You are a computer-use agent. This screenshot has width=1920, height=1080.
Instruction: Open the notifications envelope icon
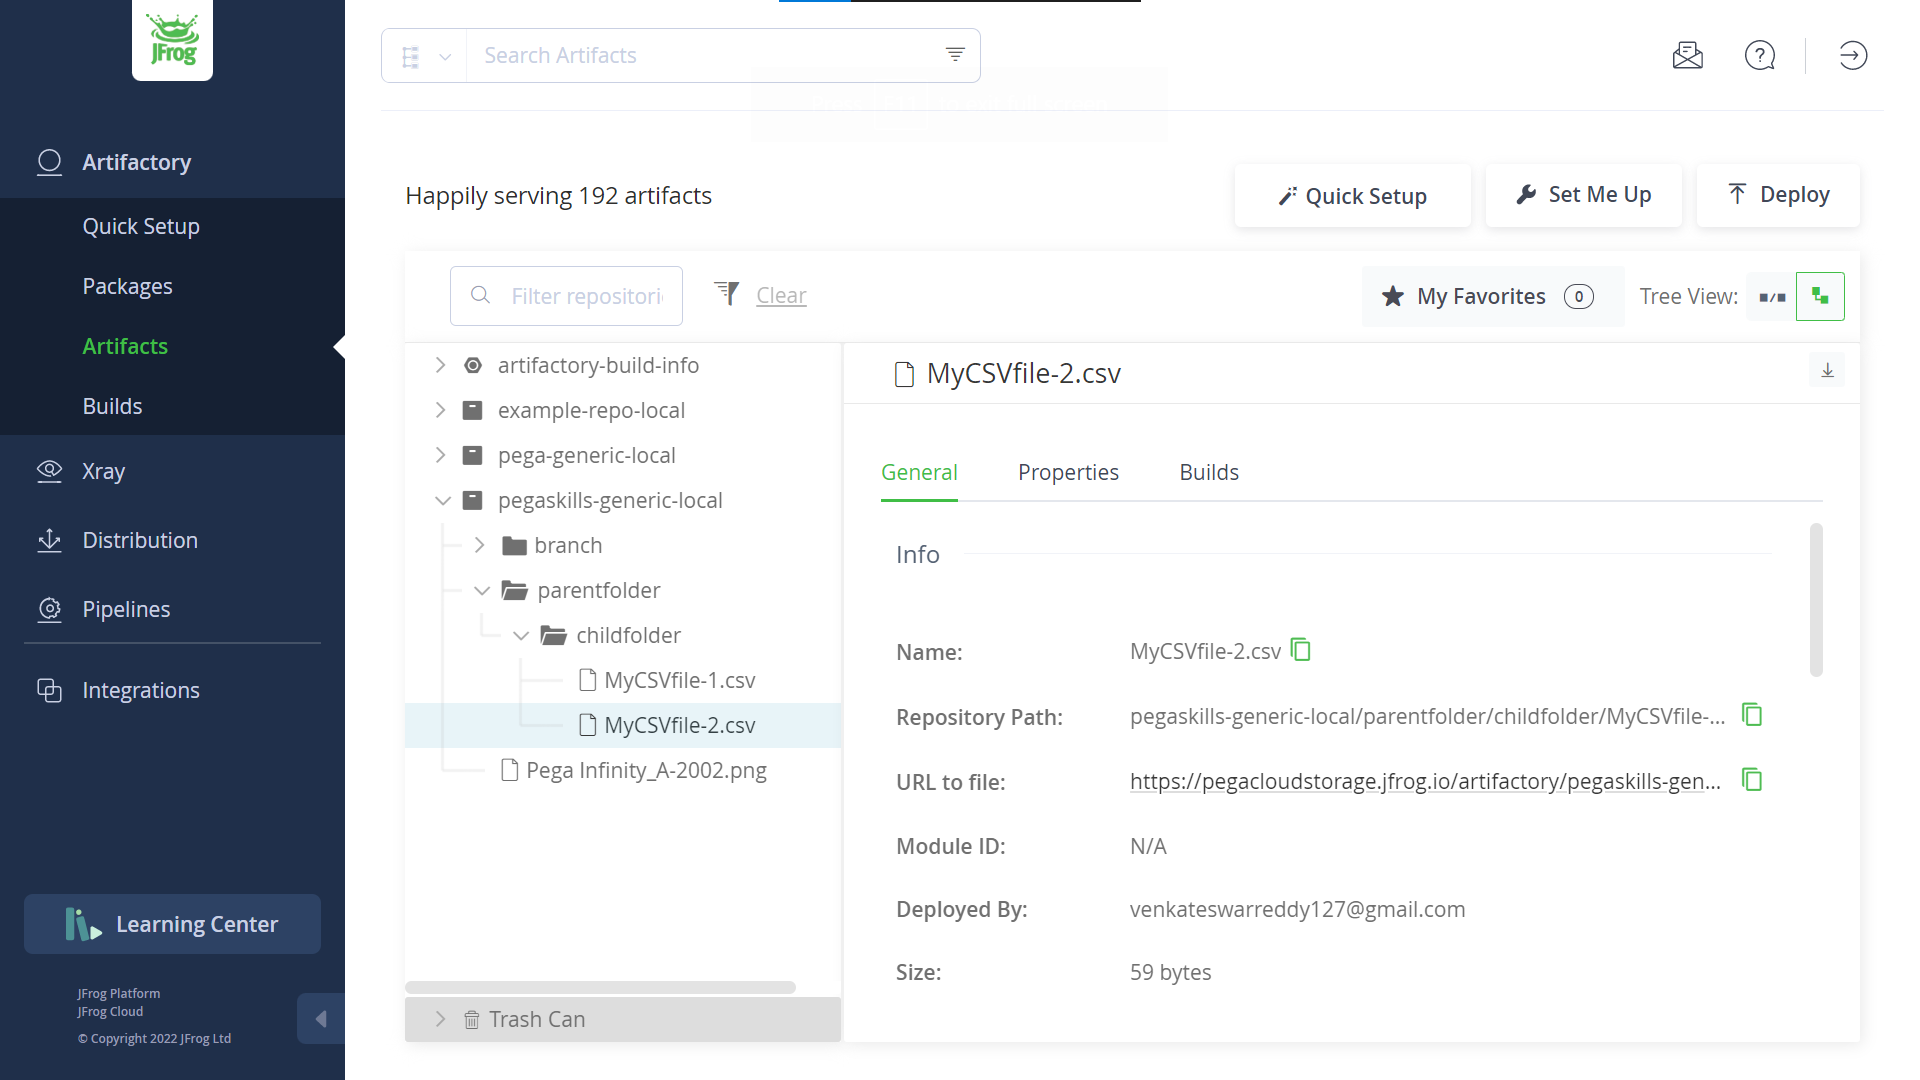point(1687,55)
